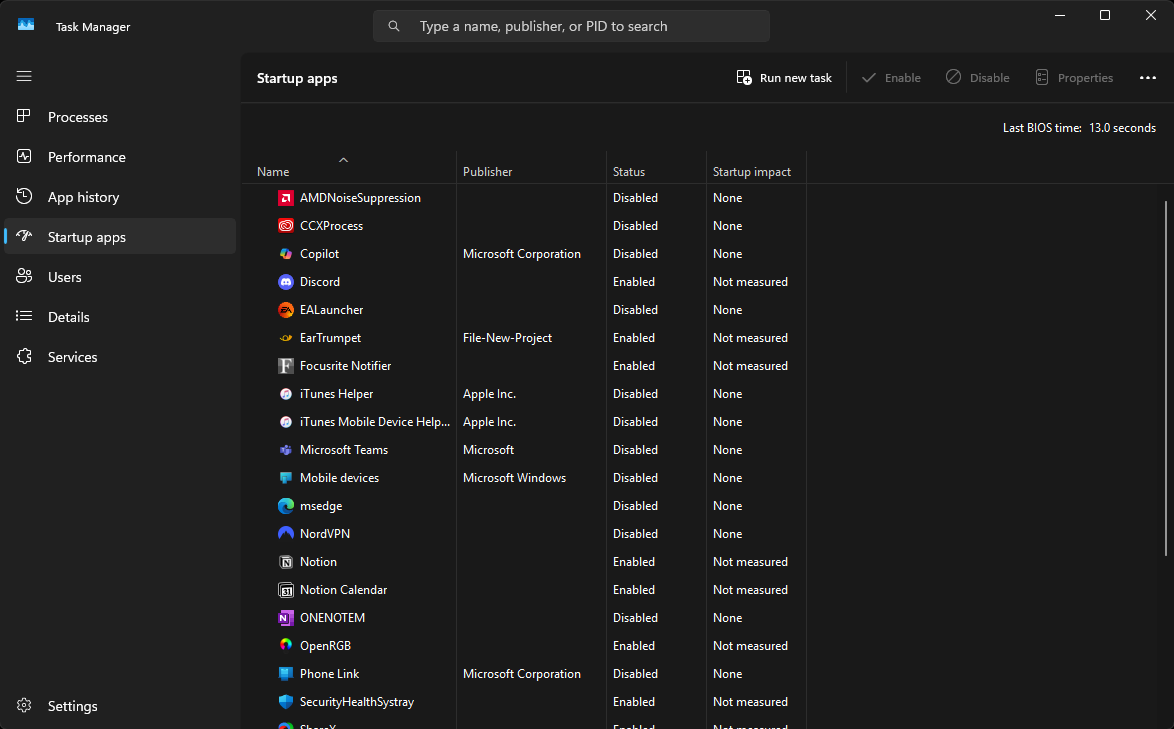Open the more options ellipsis menu

pyautogui.click(x=1148, y=78)
